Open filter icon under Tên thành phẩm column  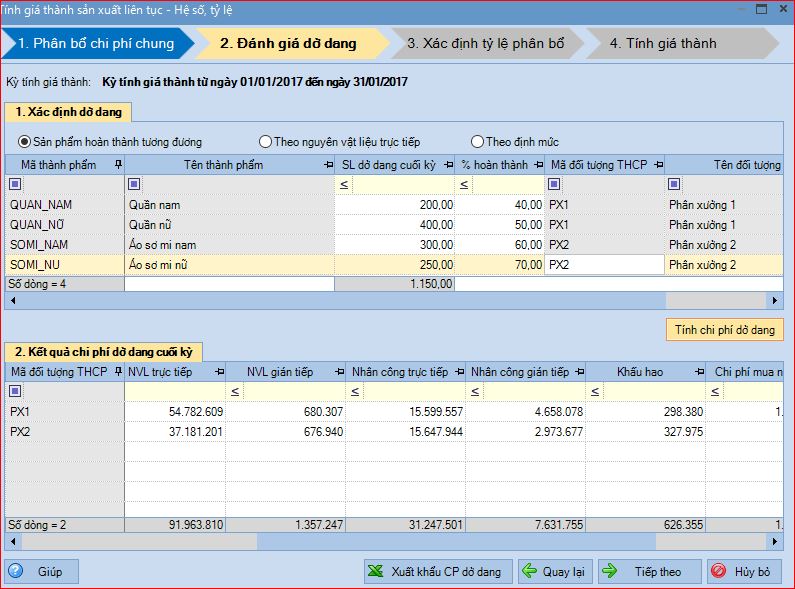(x=134, y=184)
